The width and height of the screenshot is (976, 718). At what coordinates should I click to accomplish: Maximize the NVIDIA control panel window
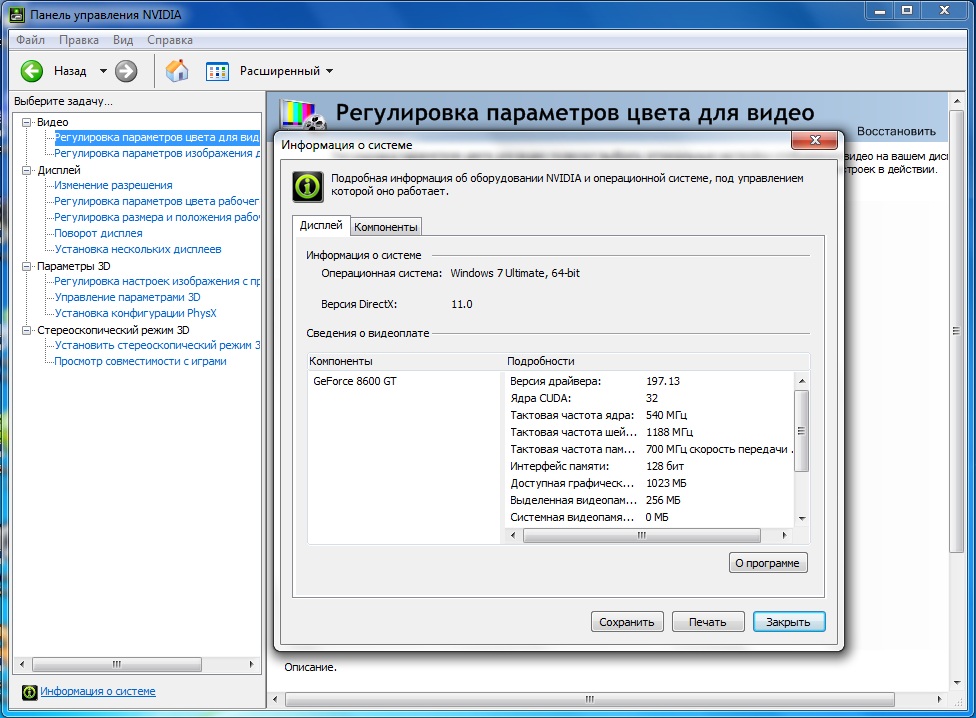[908, 11]
